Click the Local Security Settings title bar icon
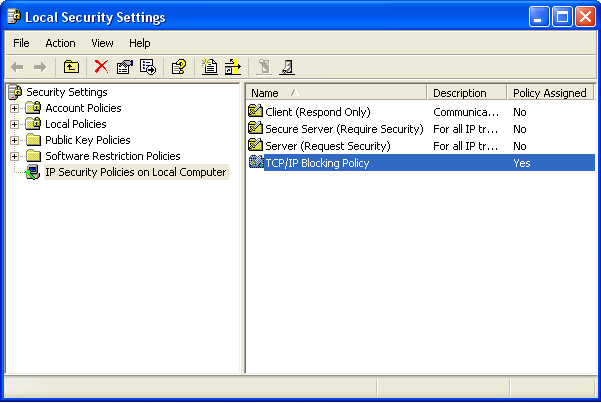The width and height of the screenshot is (601, 403). (x=14, y=17)
